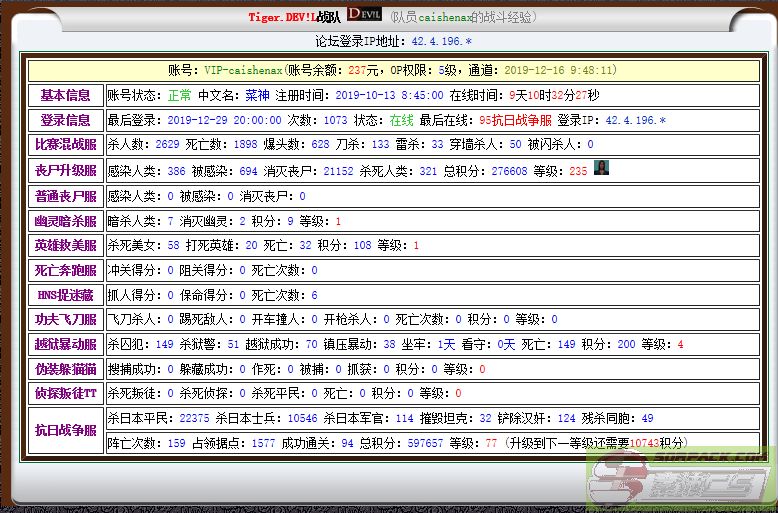Click the rank avatar icon beside level 235
Viewport: 778px width, 513px height.
tap(601, 169)
